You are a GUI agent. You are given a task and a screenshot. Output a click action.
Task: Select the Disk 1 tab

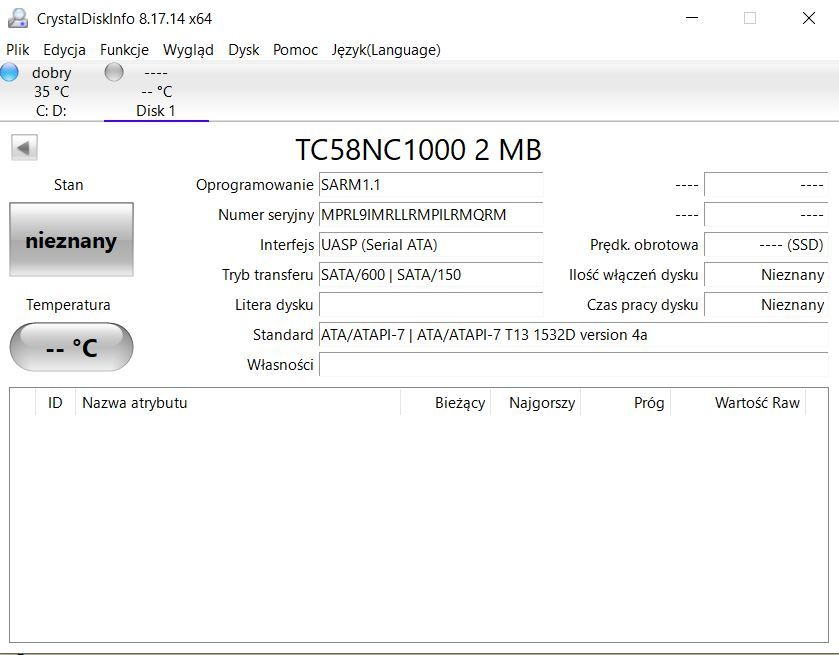click(156, 91)
